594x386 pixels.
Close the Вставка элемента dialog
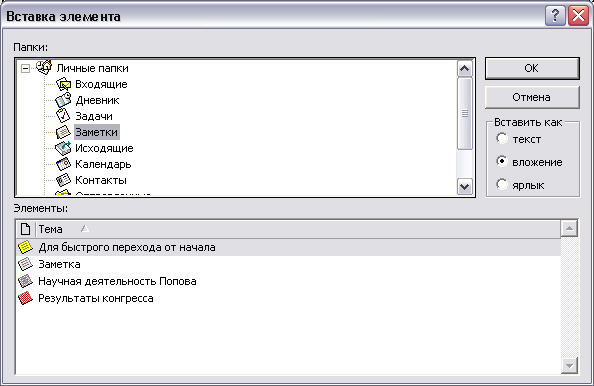[578, 16]
